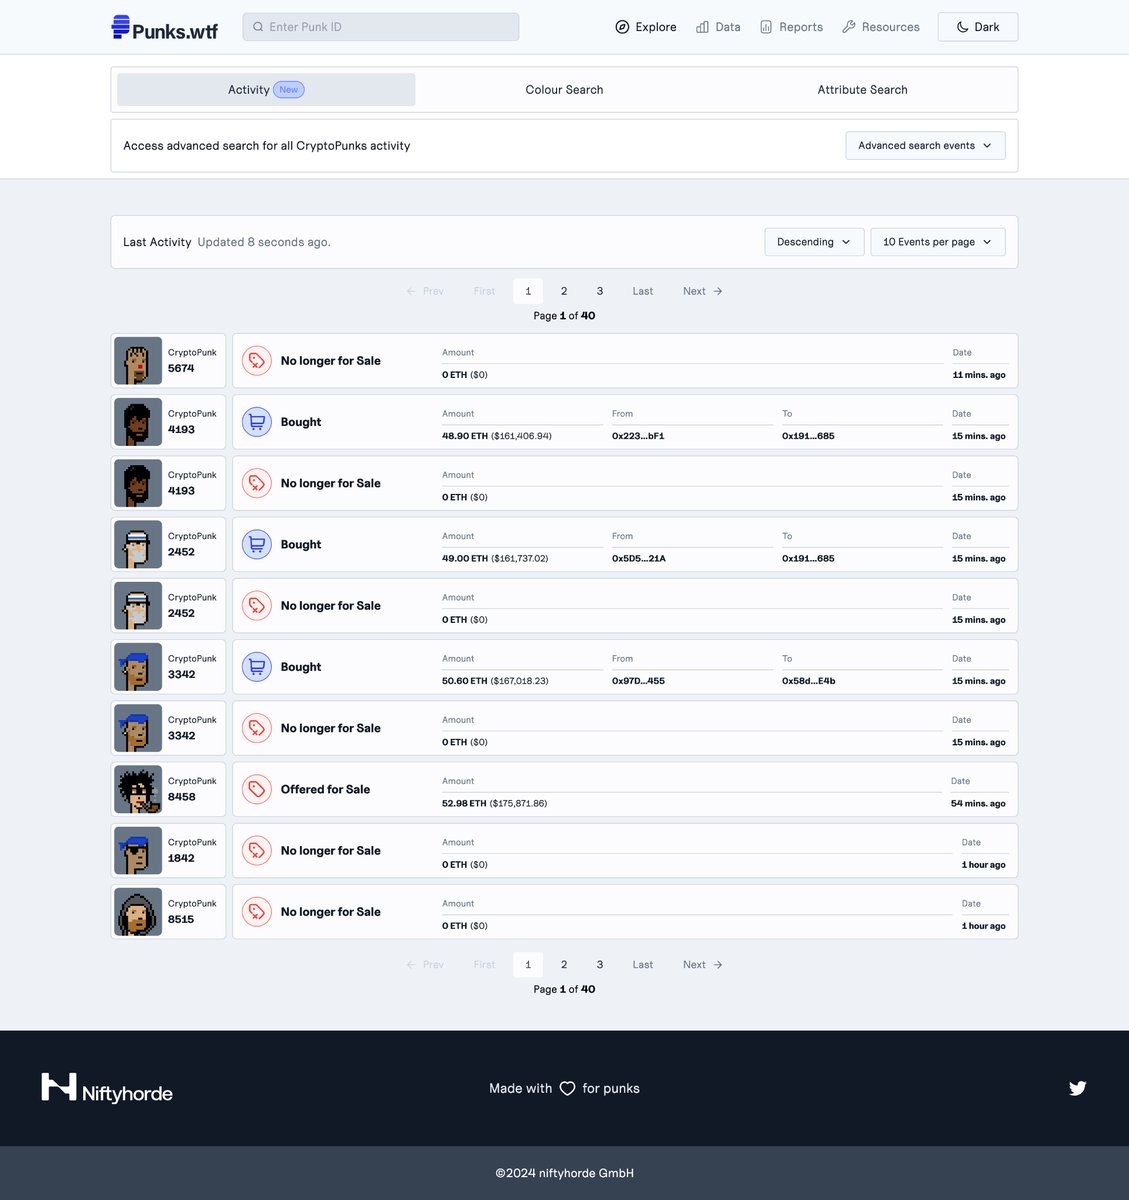This screenshot has height=1200, width=1129.
Task: Toggle Dark mode button
Action: [x=978, y=27]
